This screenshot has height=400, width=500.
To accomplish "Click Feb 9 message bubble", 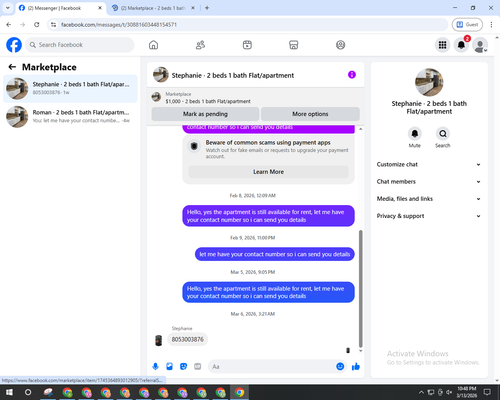I will [275, 254].
